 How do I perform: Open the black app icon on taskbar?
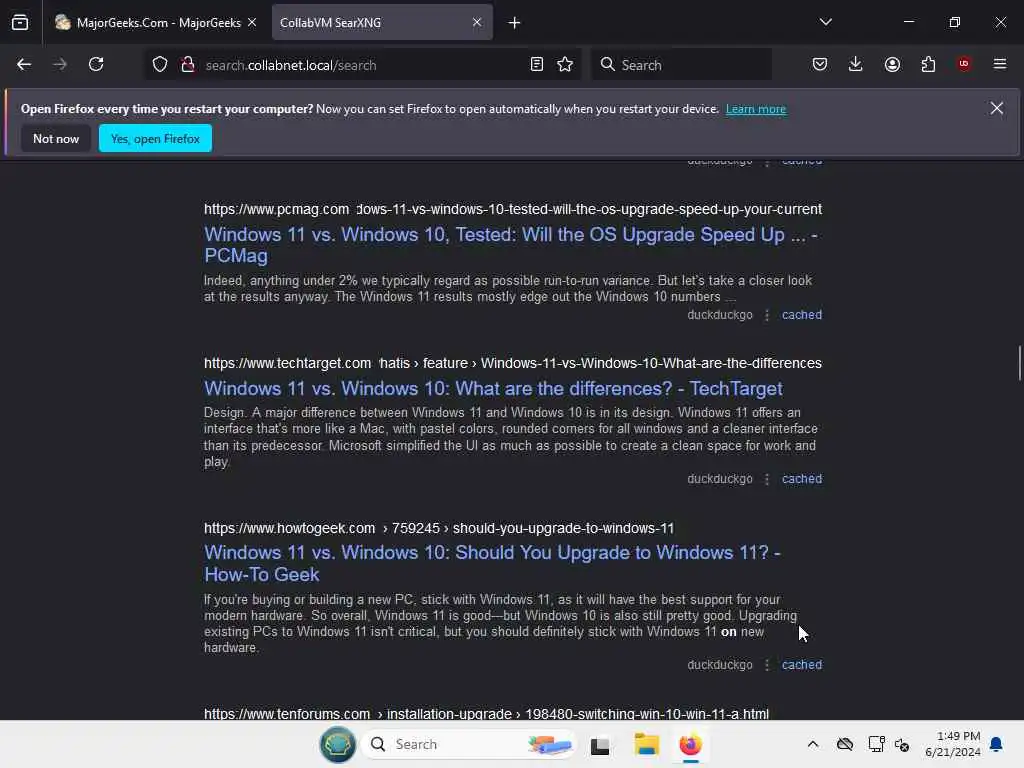pyautogui.click(x=600, y=745)
